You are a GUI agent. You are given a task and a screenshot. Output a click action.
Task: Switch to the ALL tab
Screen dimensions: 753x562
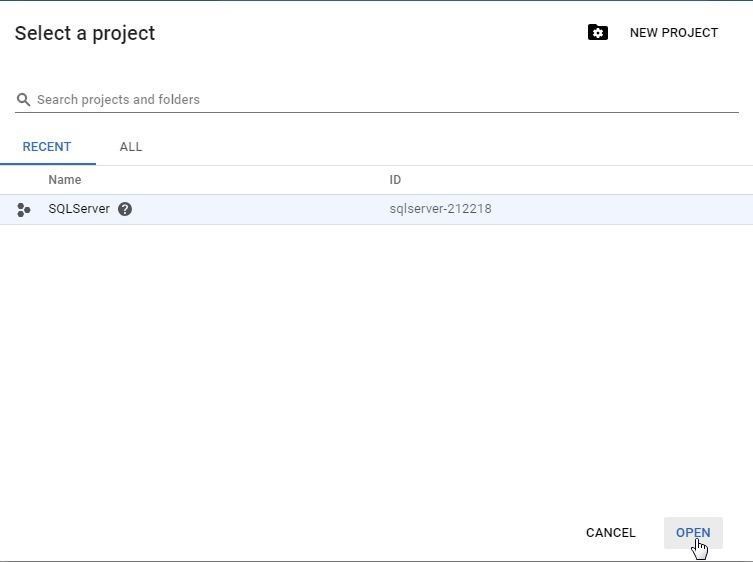click(x=131, y=147)
